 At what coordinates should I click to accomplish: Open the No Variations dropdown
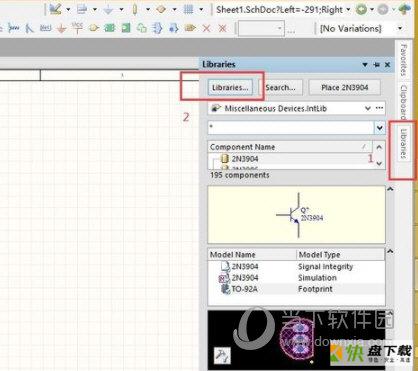coord(400,28)
